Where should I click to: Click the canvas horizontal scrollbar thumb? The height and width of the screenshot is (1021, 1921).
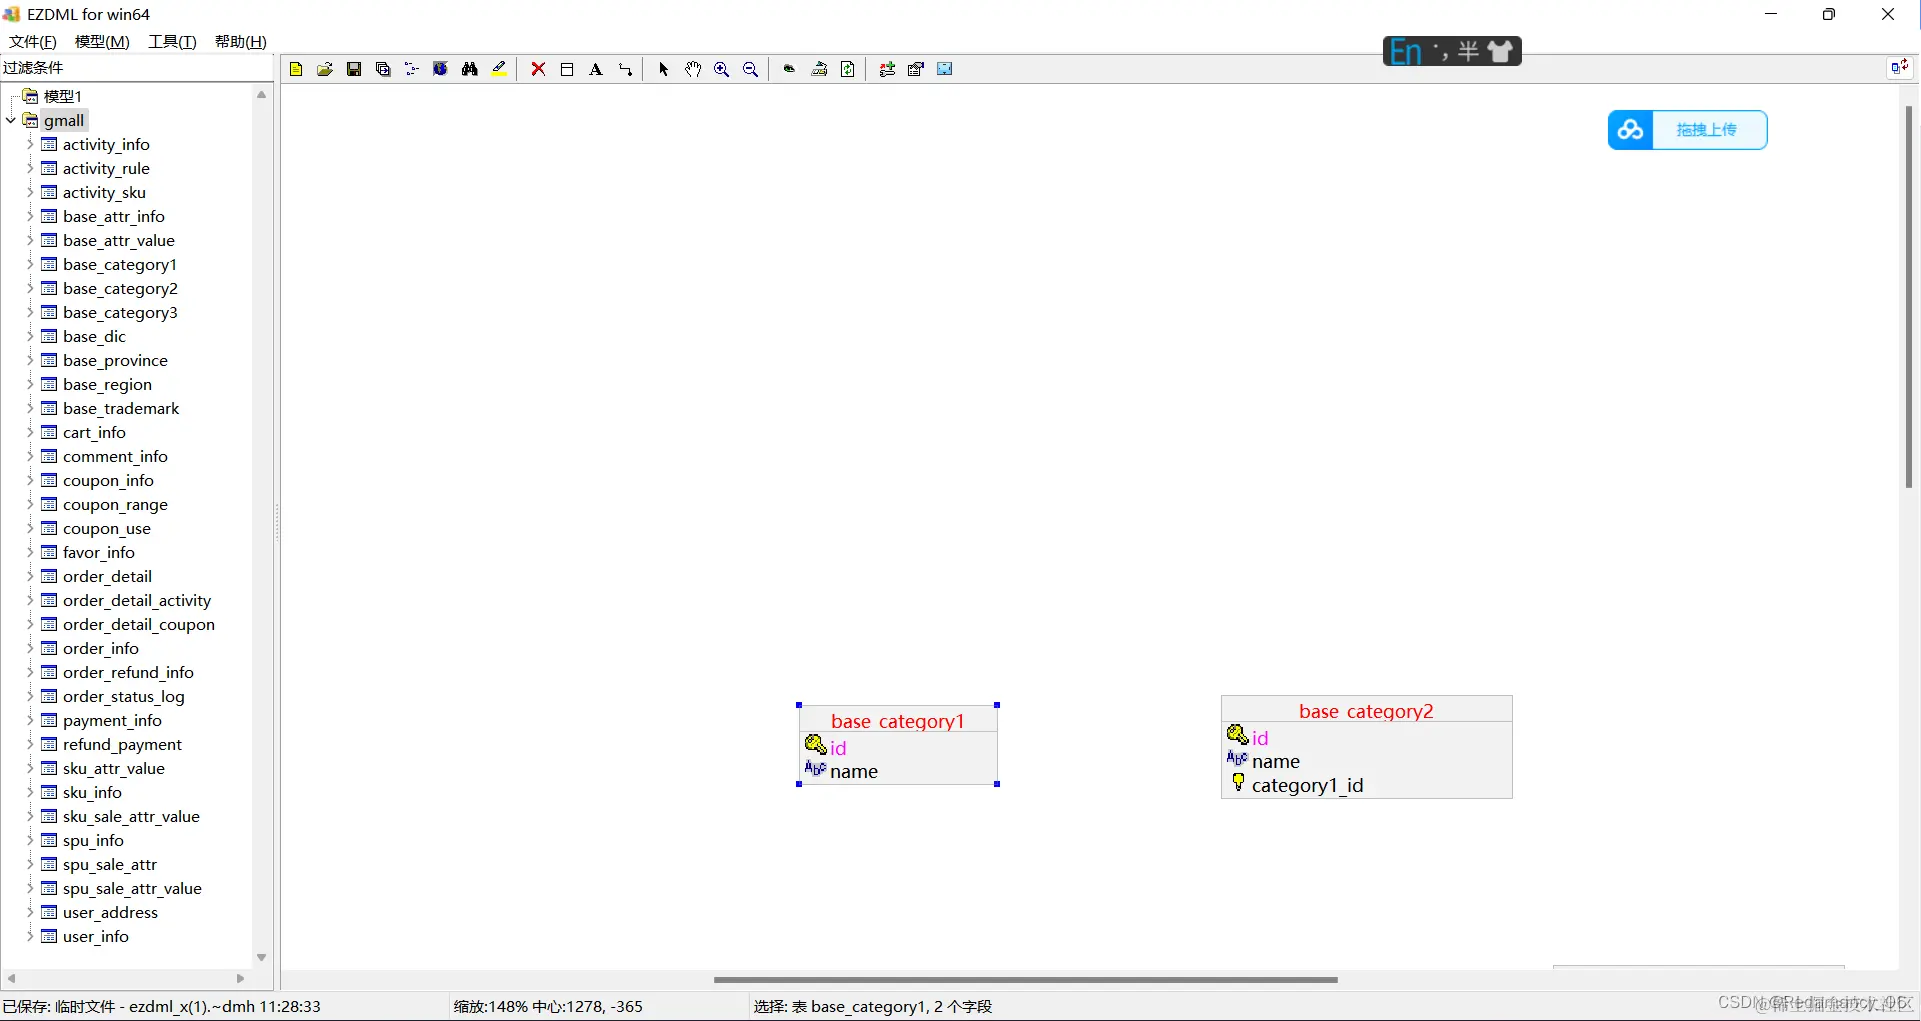point(1025,980)
